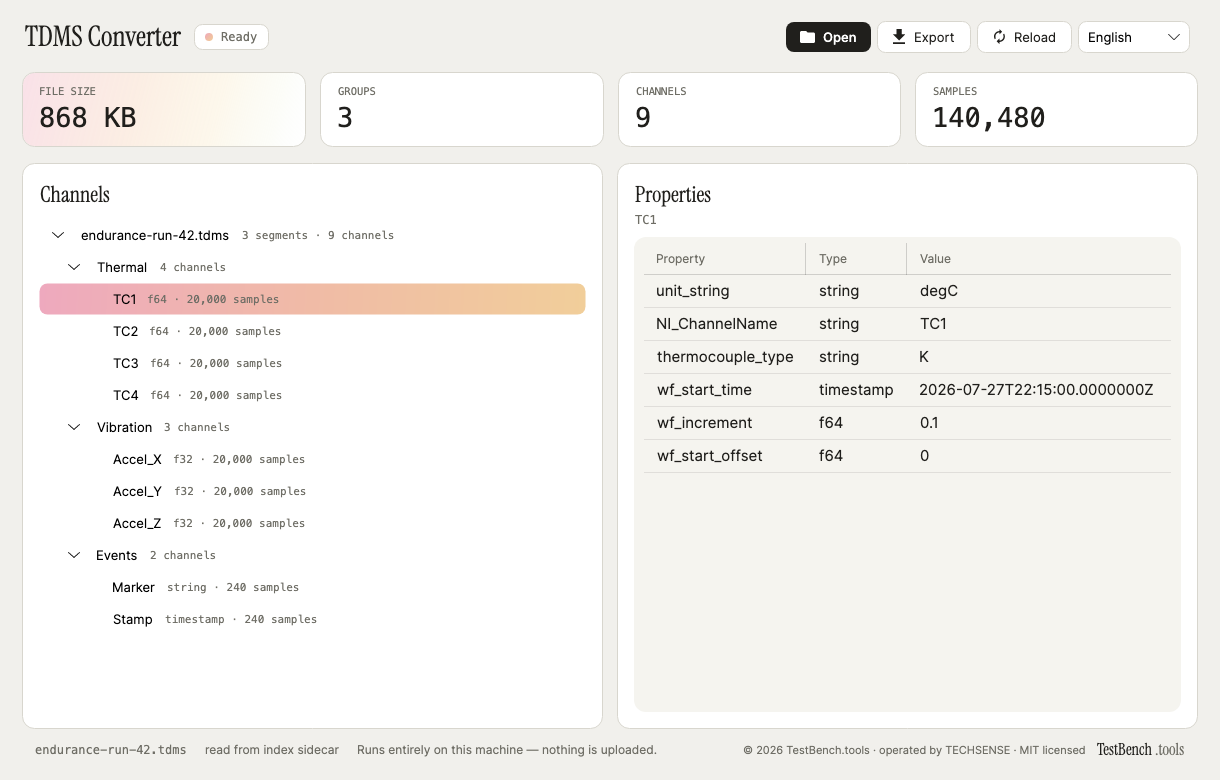Collapse the Events group chevron
The height and width of the screenshot is (780, 1220).
74,555
